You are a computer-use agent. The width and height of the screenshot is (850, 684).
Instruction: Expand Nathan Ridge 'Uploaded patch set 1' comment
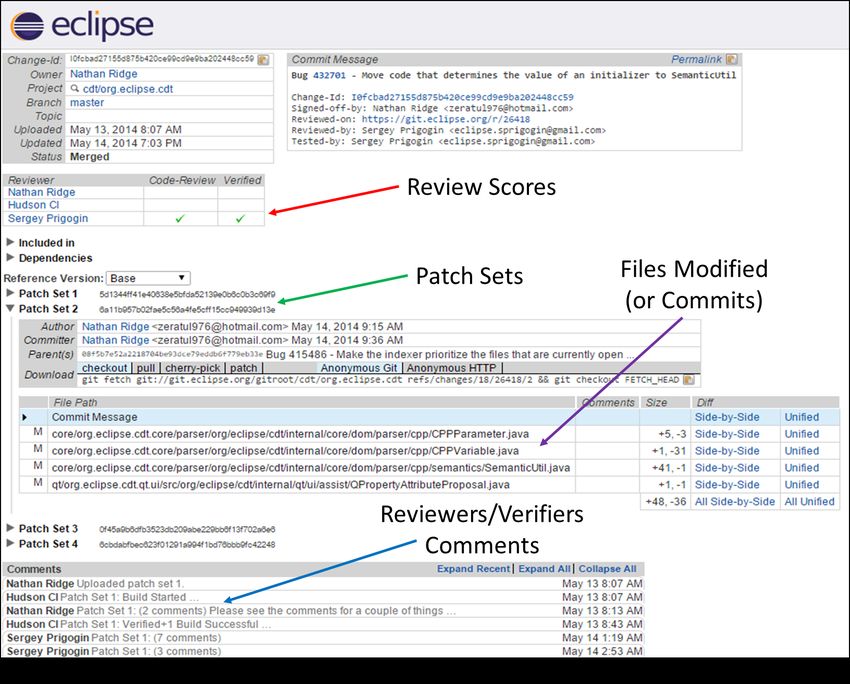324,584
